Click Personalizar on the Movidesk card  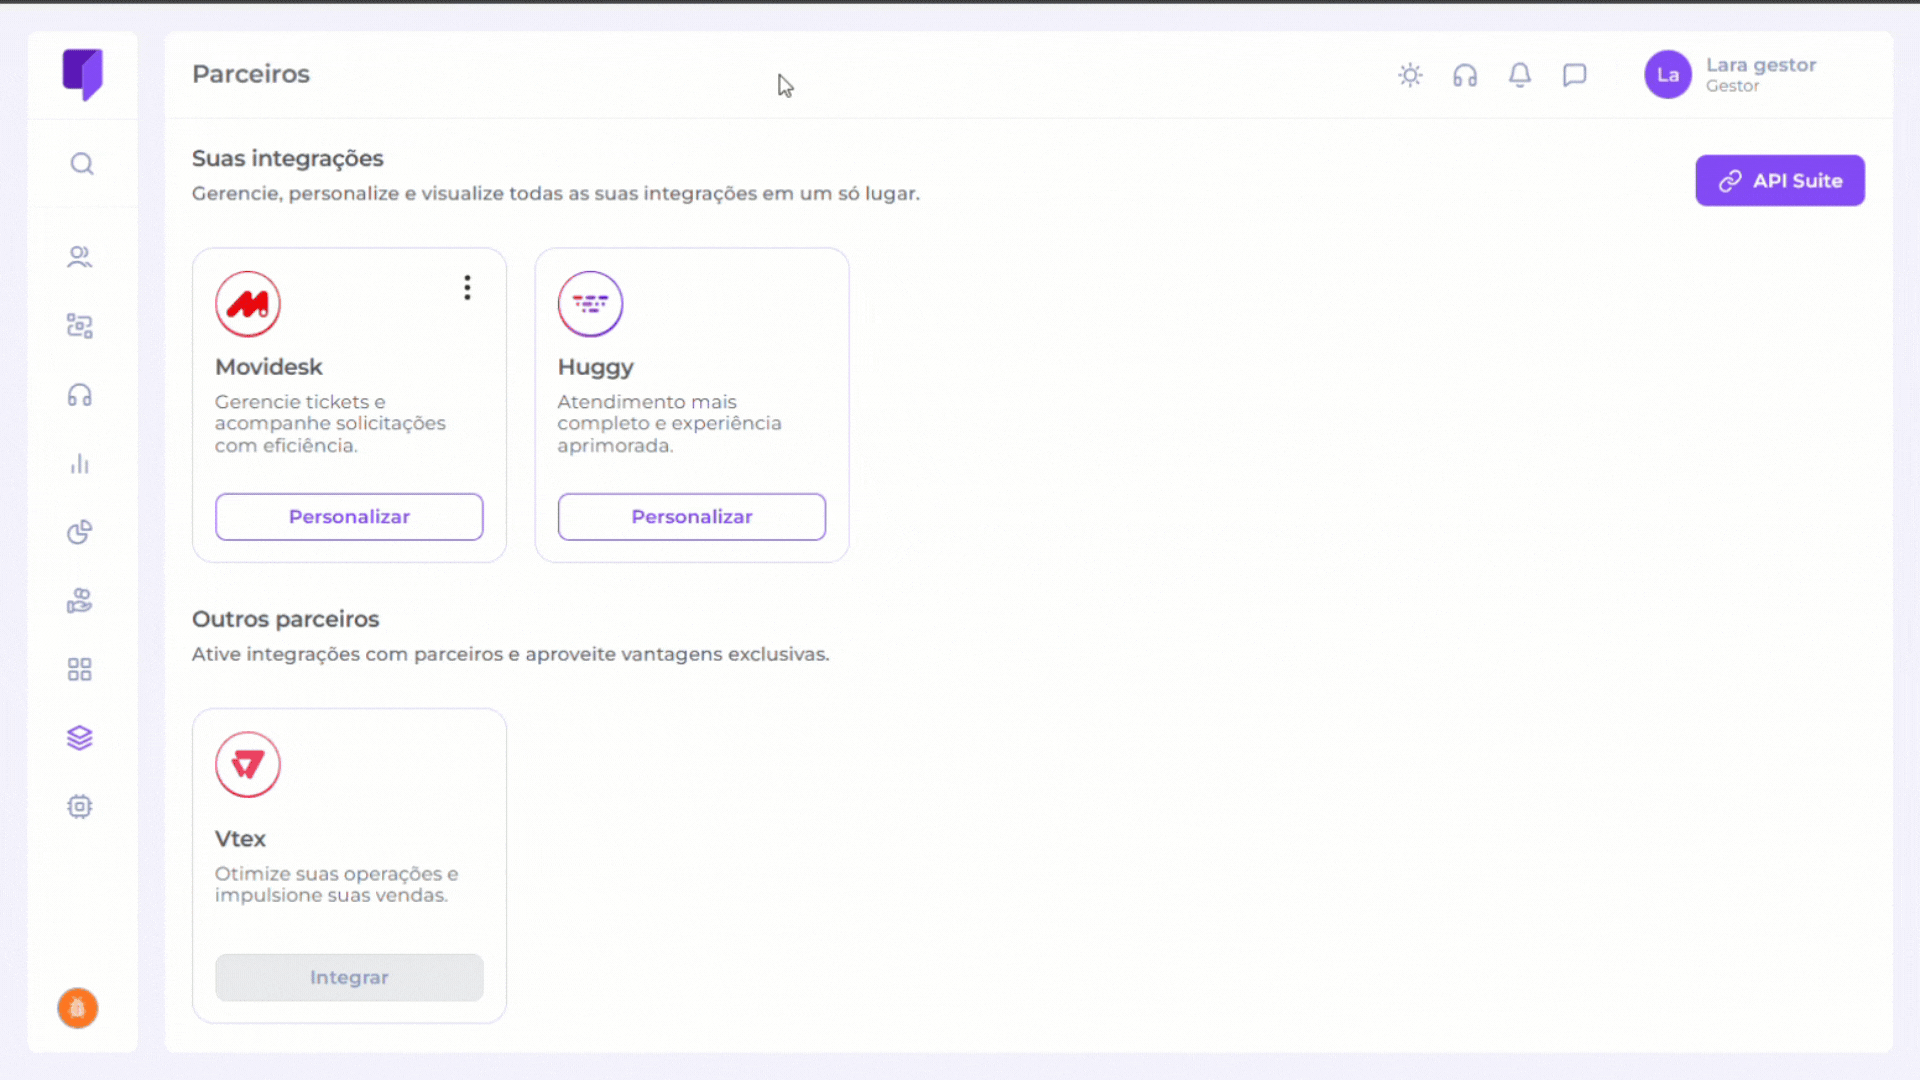[349, 517]
